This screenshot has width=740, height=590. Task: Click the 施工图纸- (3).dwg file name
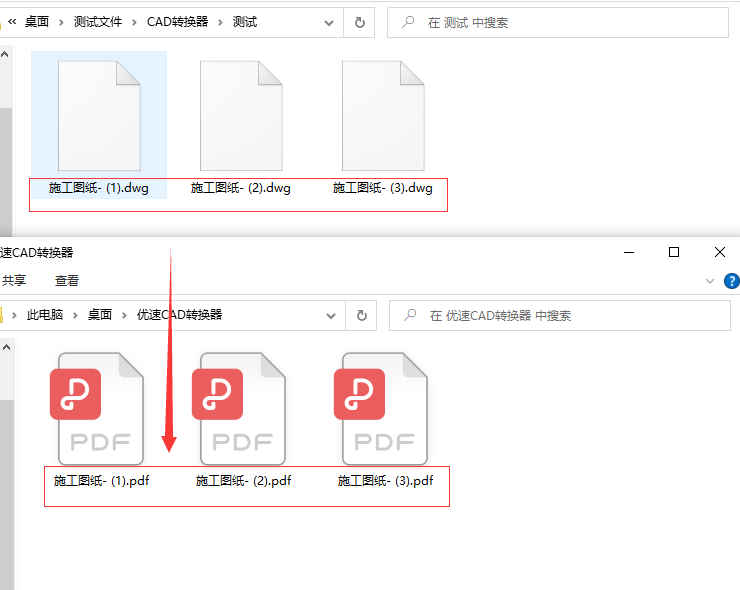click(383, 188)
